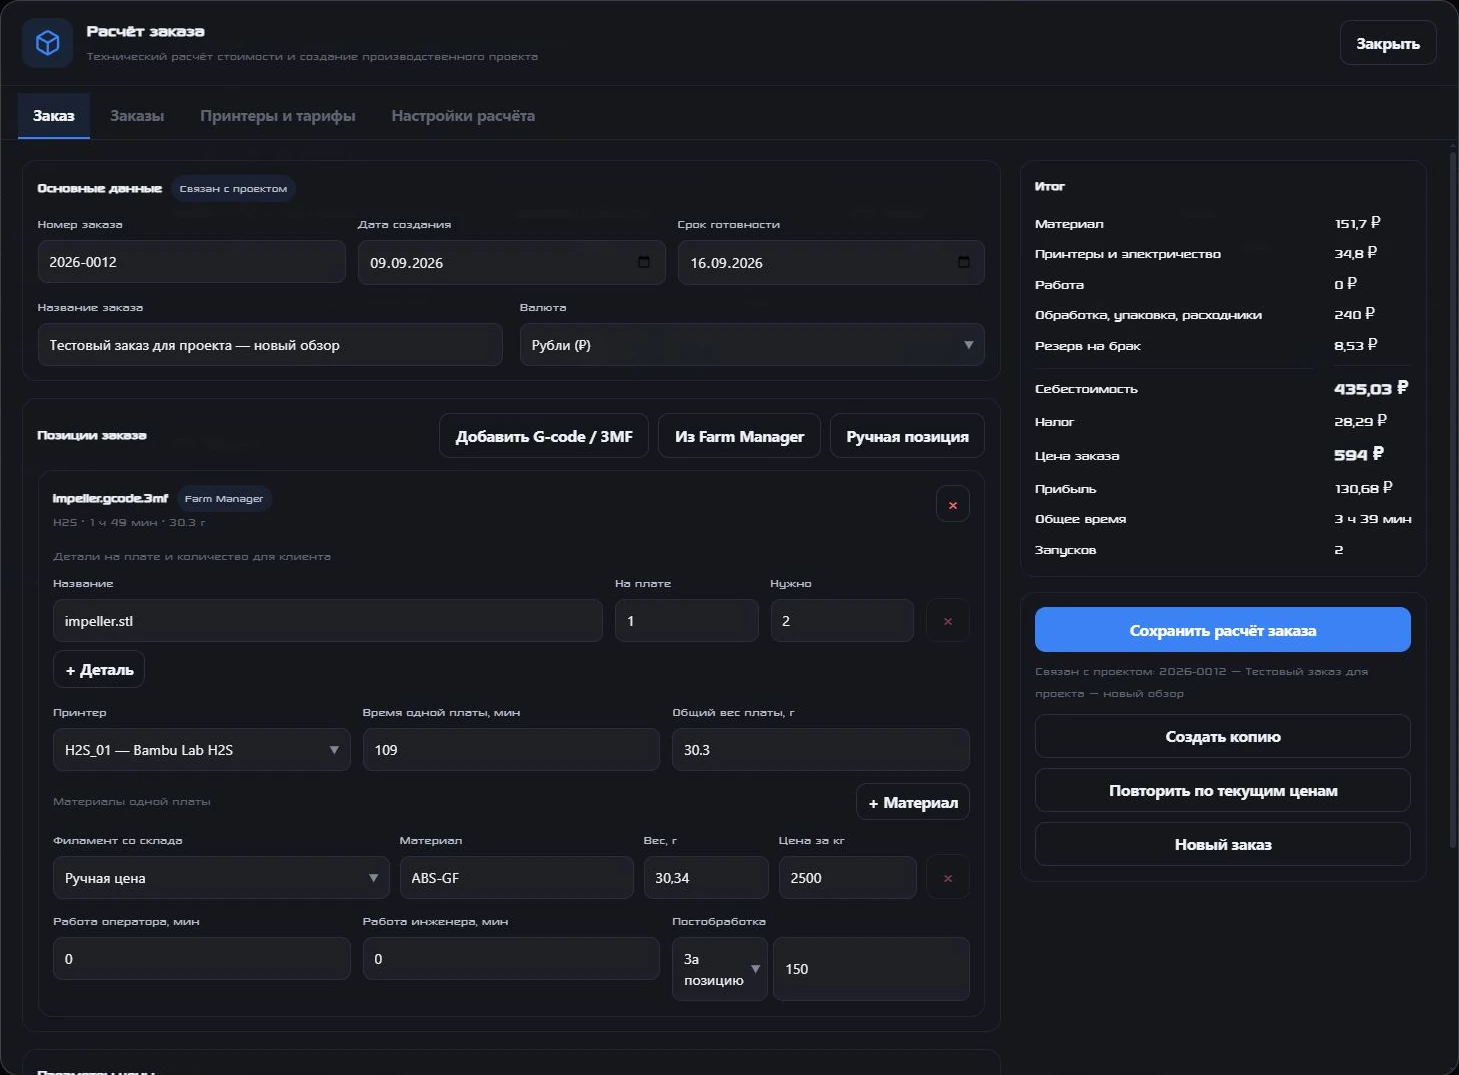Edit the total plate weight field 30.3
The image size is (1459, 1075).
pos(820,750)
